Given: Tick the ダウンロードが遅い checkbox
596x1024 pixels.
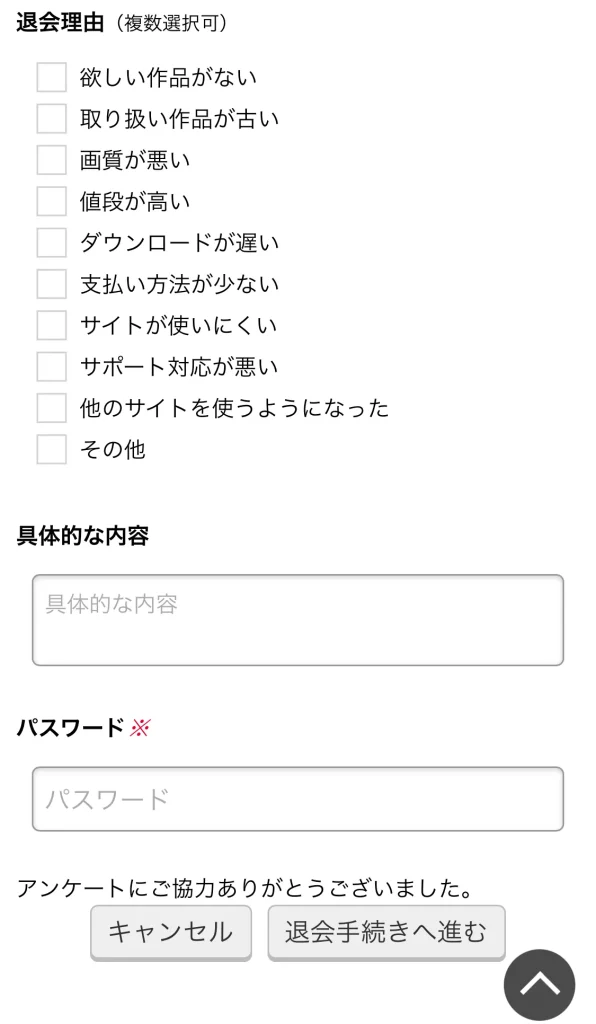Looking at the screenshot, I should (x=49, y=242).
